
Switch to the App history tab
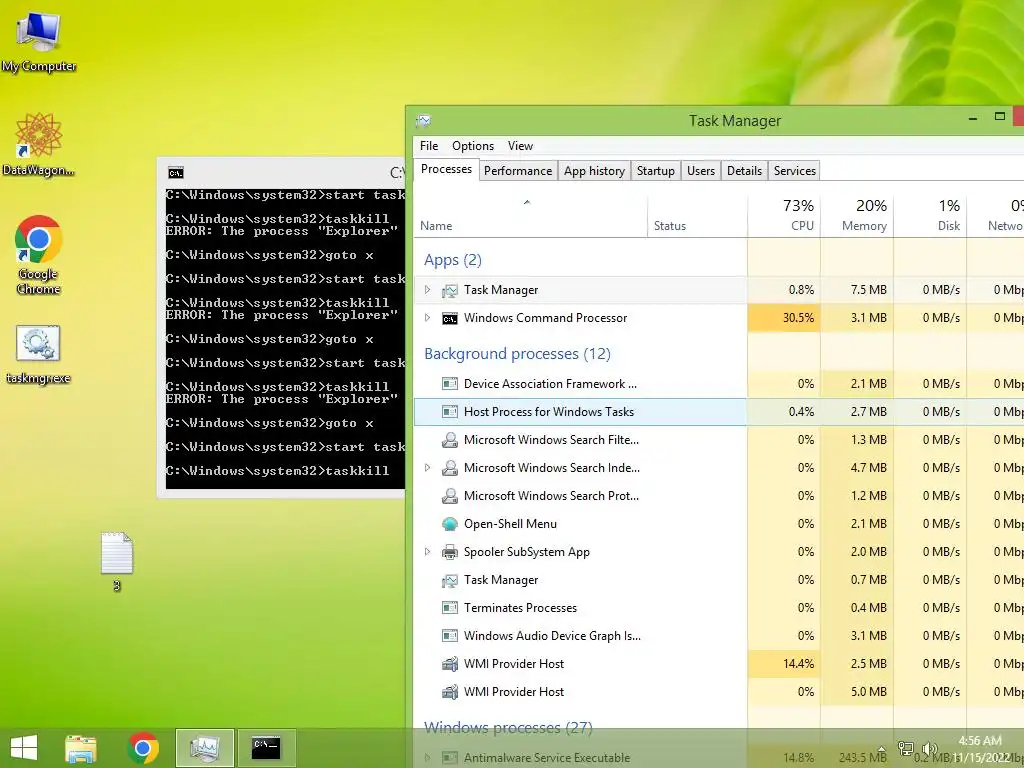point(594,170)
